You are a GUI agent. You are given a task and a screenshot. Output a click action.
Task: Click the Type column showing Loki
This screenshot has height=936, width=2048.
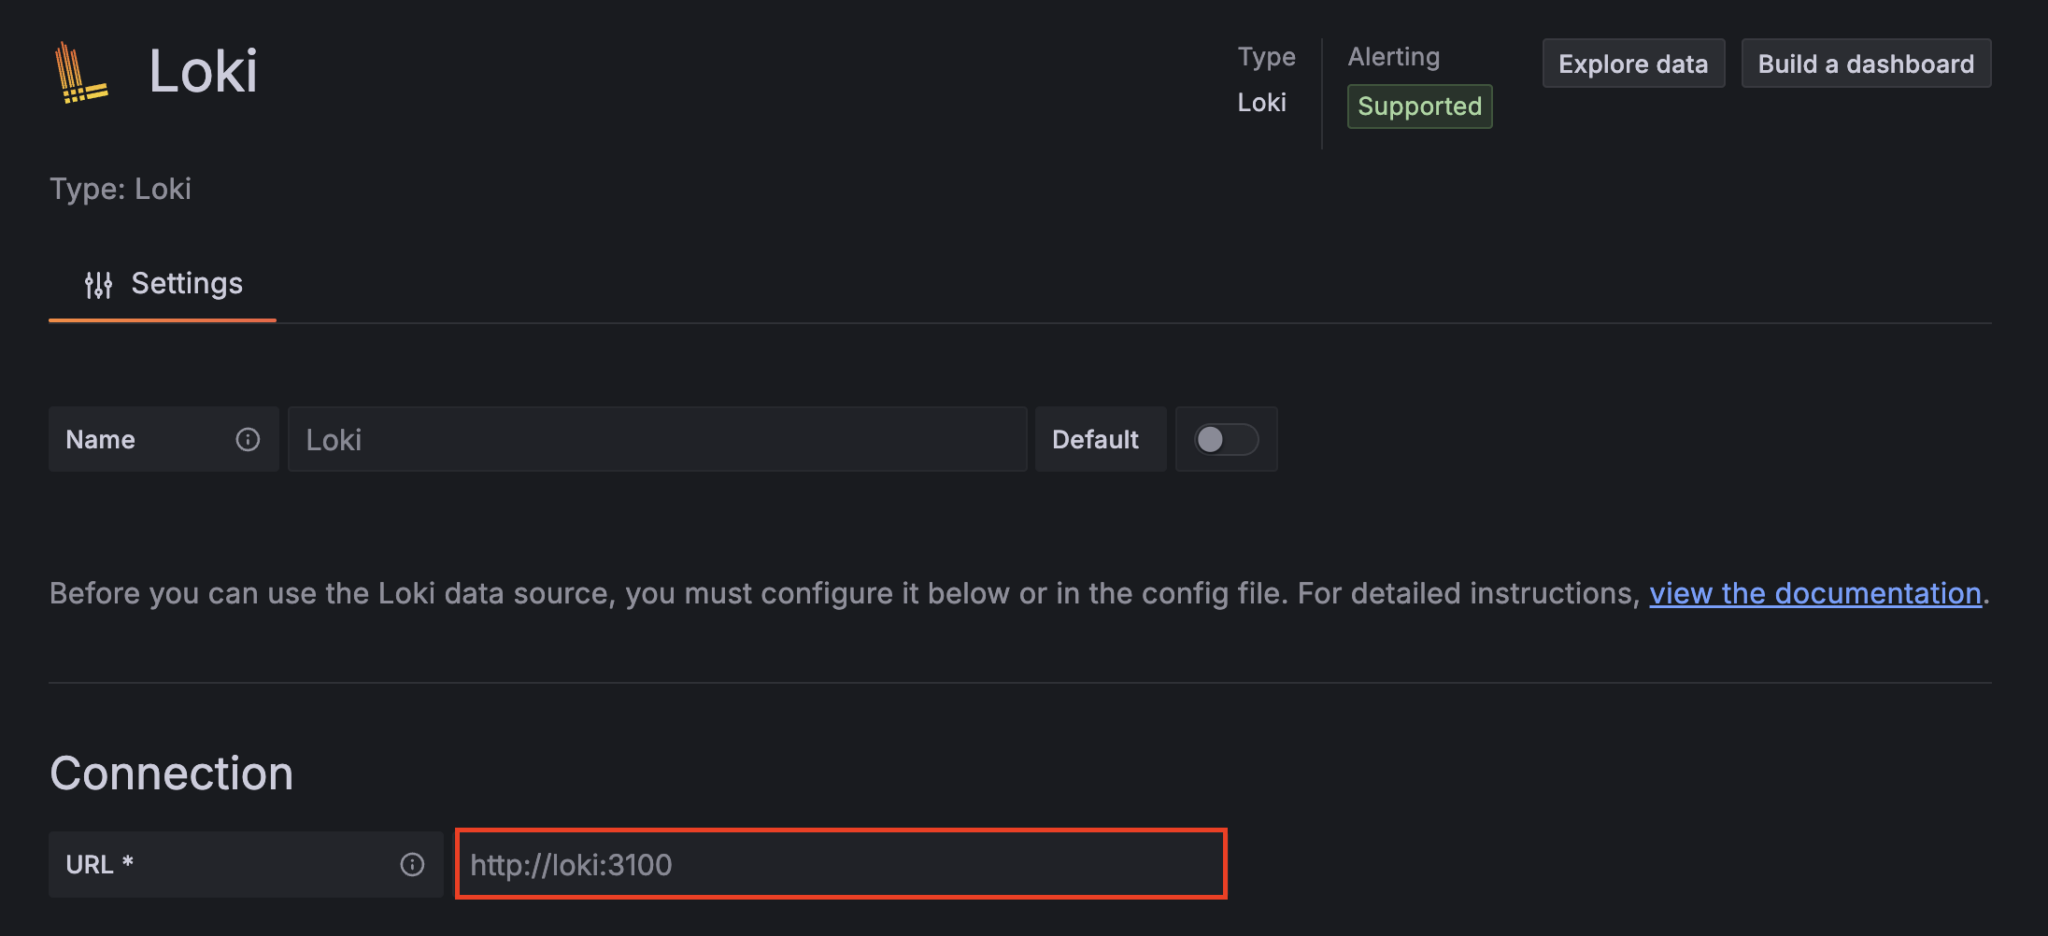point(1264,102)
